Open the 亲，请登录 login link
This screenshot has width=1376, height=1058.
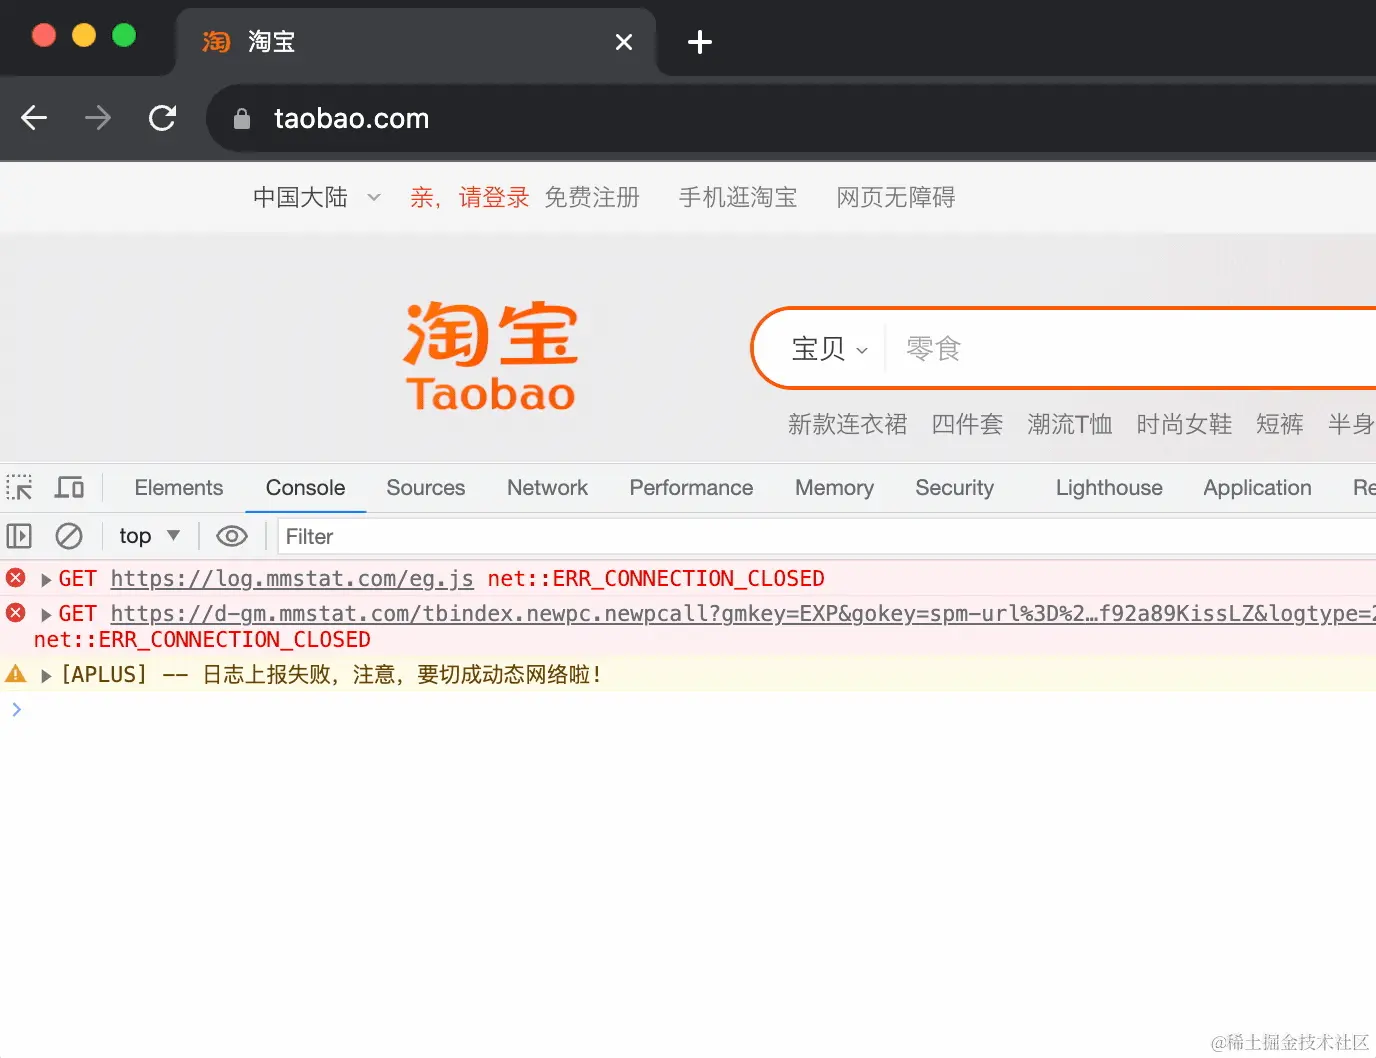pyautogui.click(x=469, y=197)
